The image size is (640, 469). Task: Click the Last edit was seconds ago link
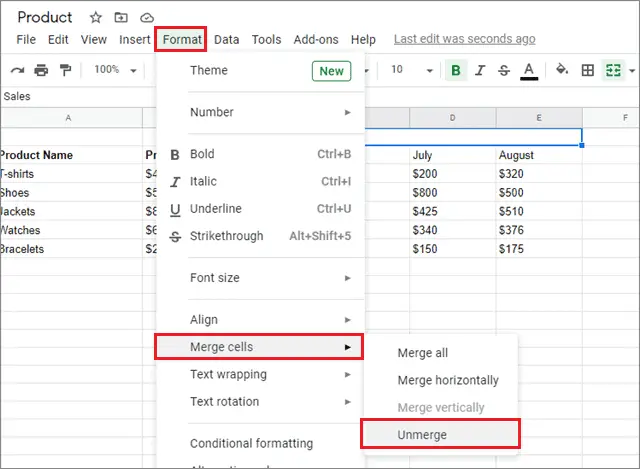coord(464,39)
